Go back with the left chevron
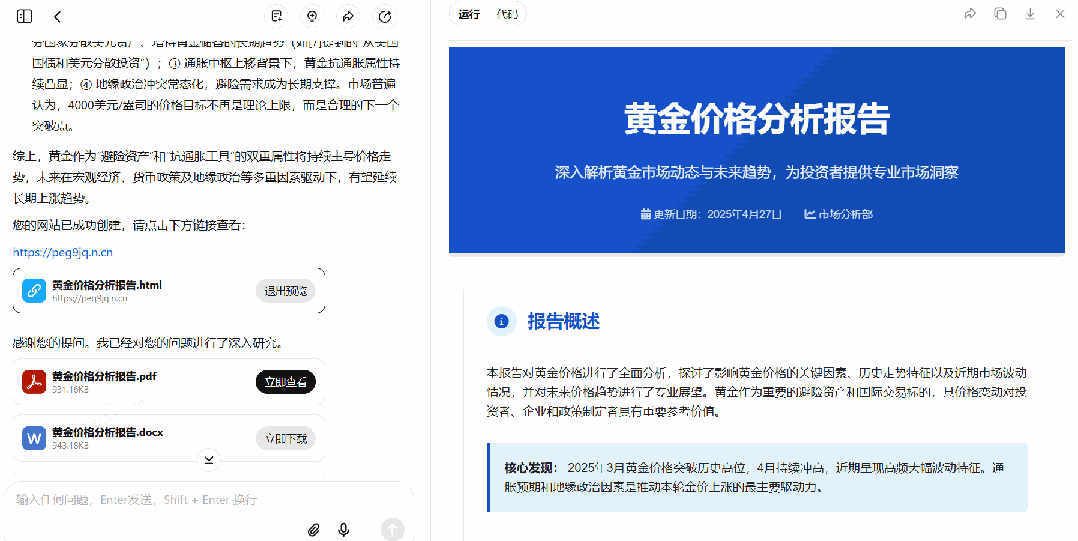The width and height of the screenshot is (1078, 541). click(x=57, y=16)
